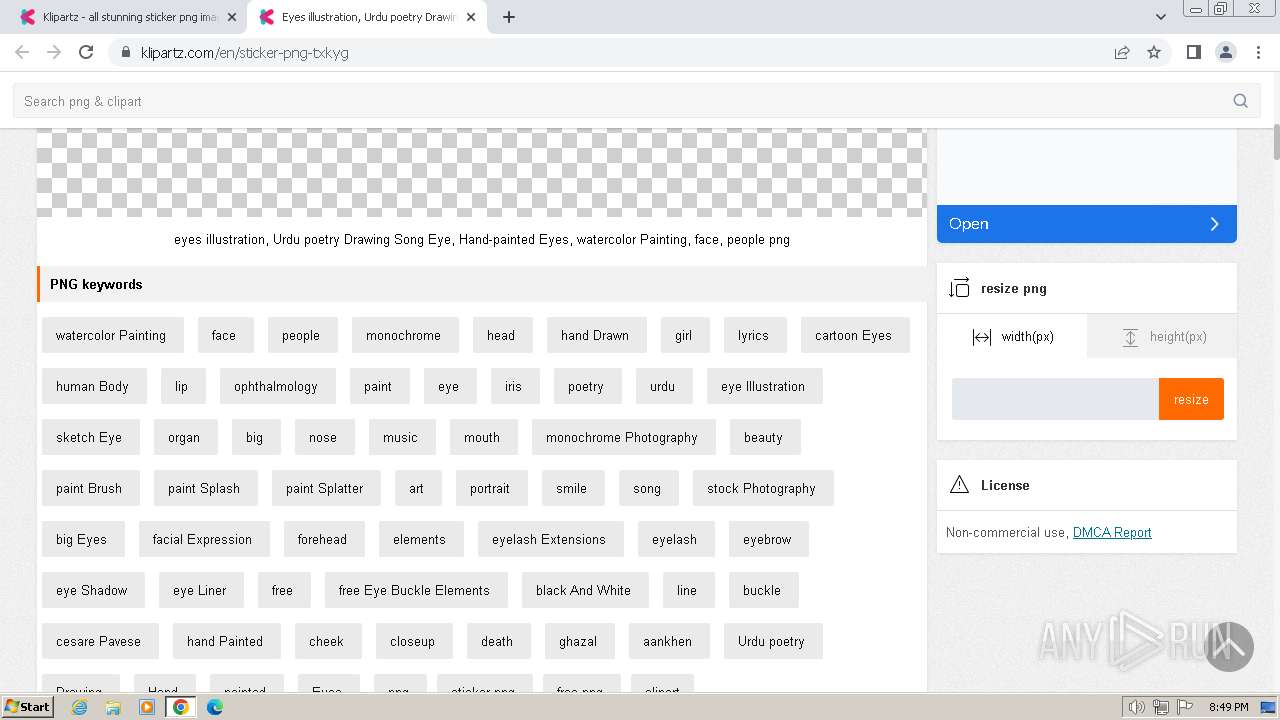Switch to Chrome in taskbar
Image resolution: width=1280 pixels, height=720 pixels.
[x=181, y=707]
